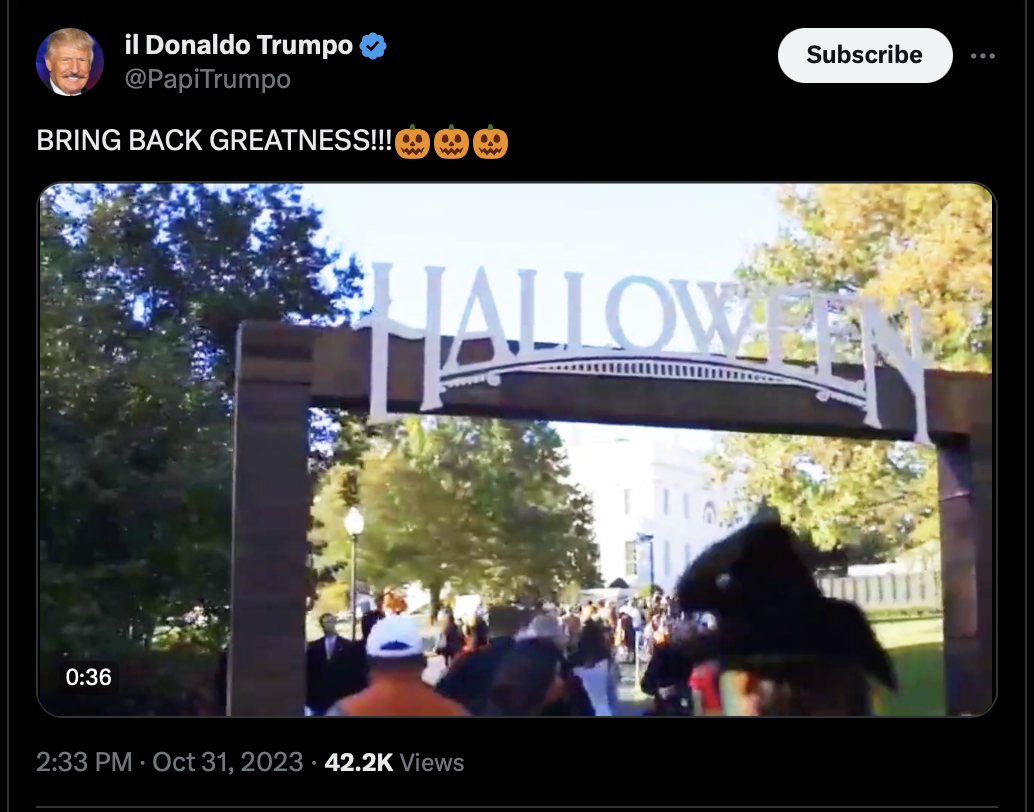Open the three-dot more options menu
Image resolution: width=1034 pixels, height=812 pixels.
tap(983, 56)
